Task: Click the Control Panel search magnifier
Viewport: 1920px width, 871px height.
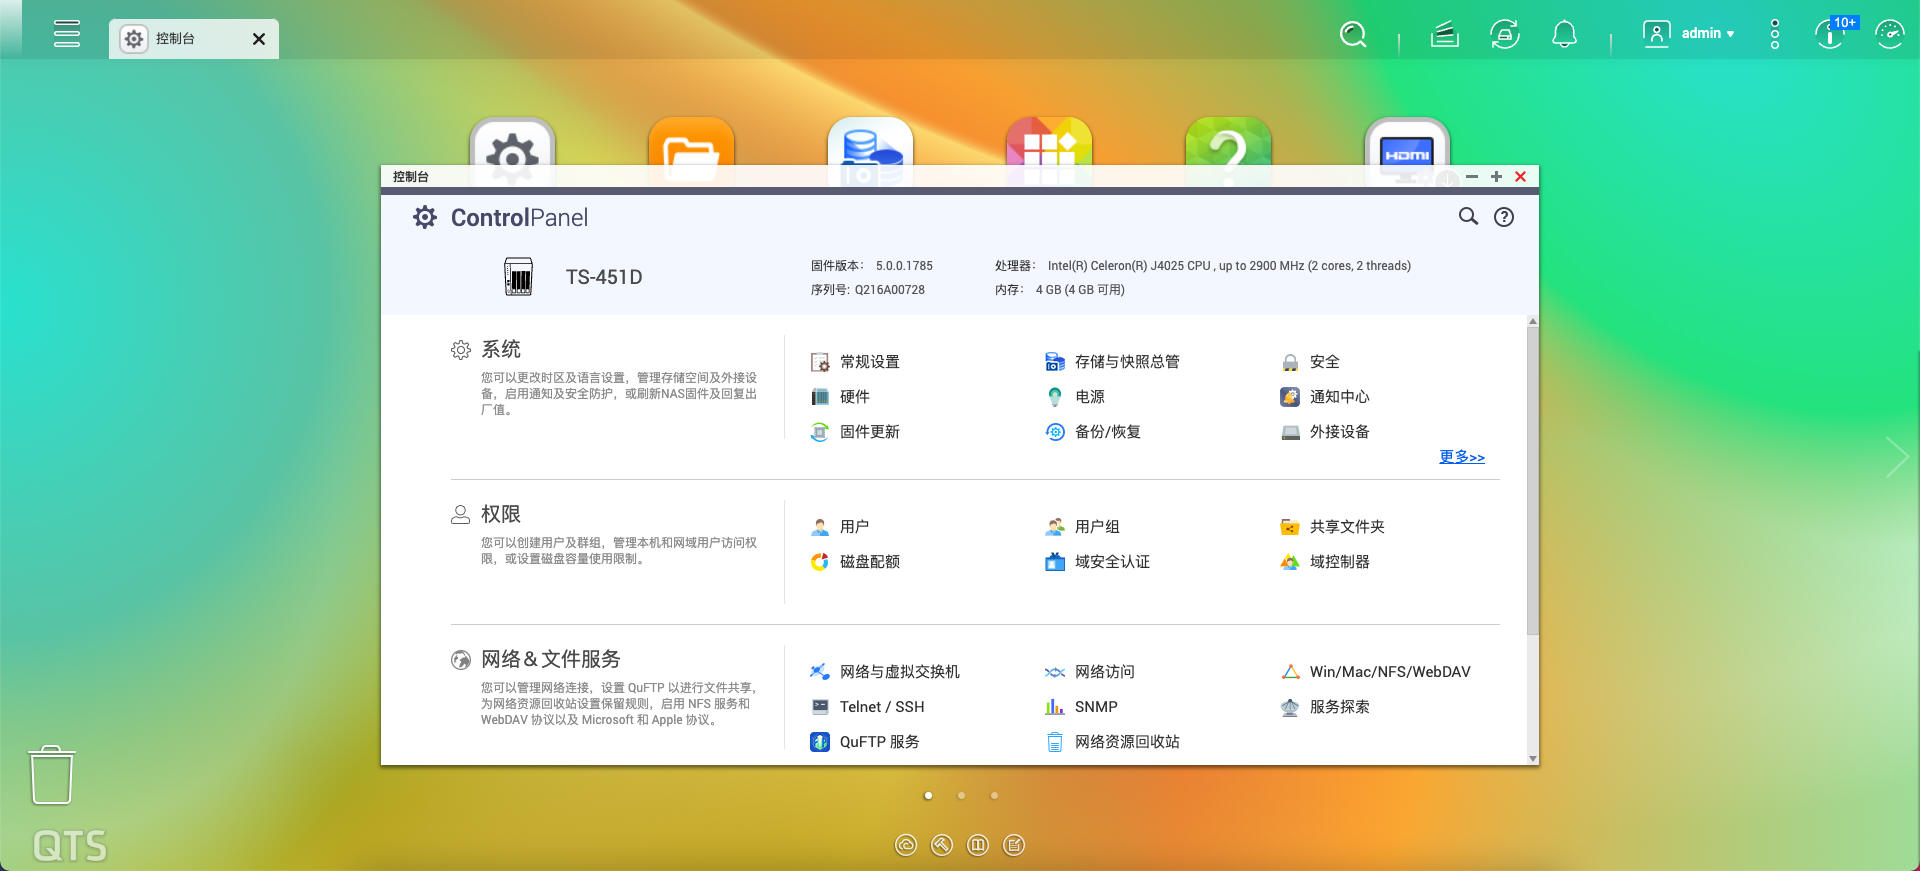Action: point(1468,216)
